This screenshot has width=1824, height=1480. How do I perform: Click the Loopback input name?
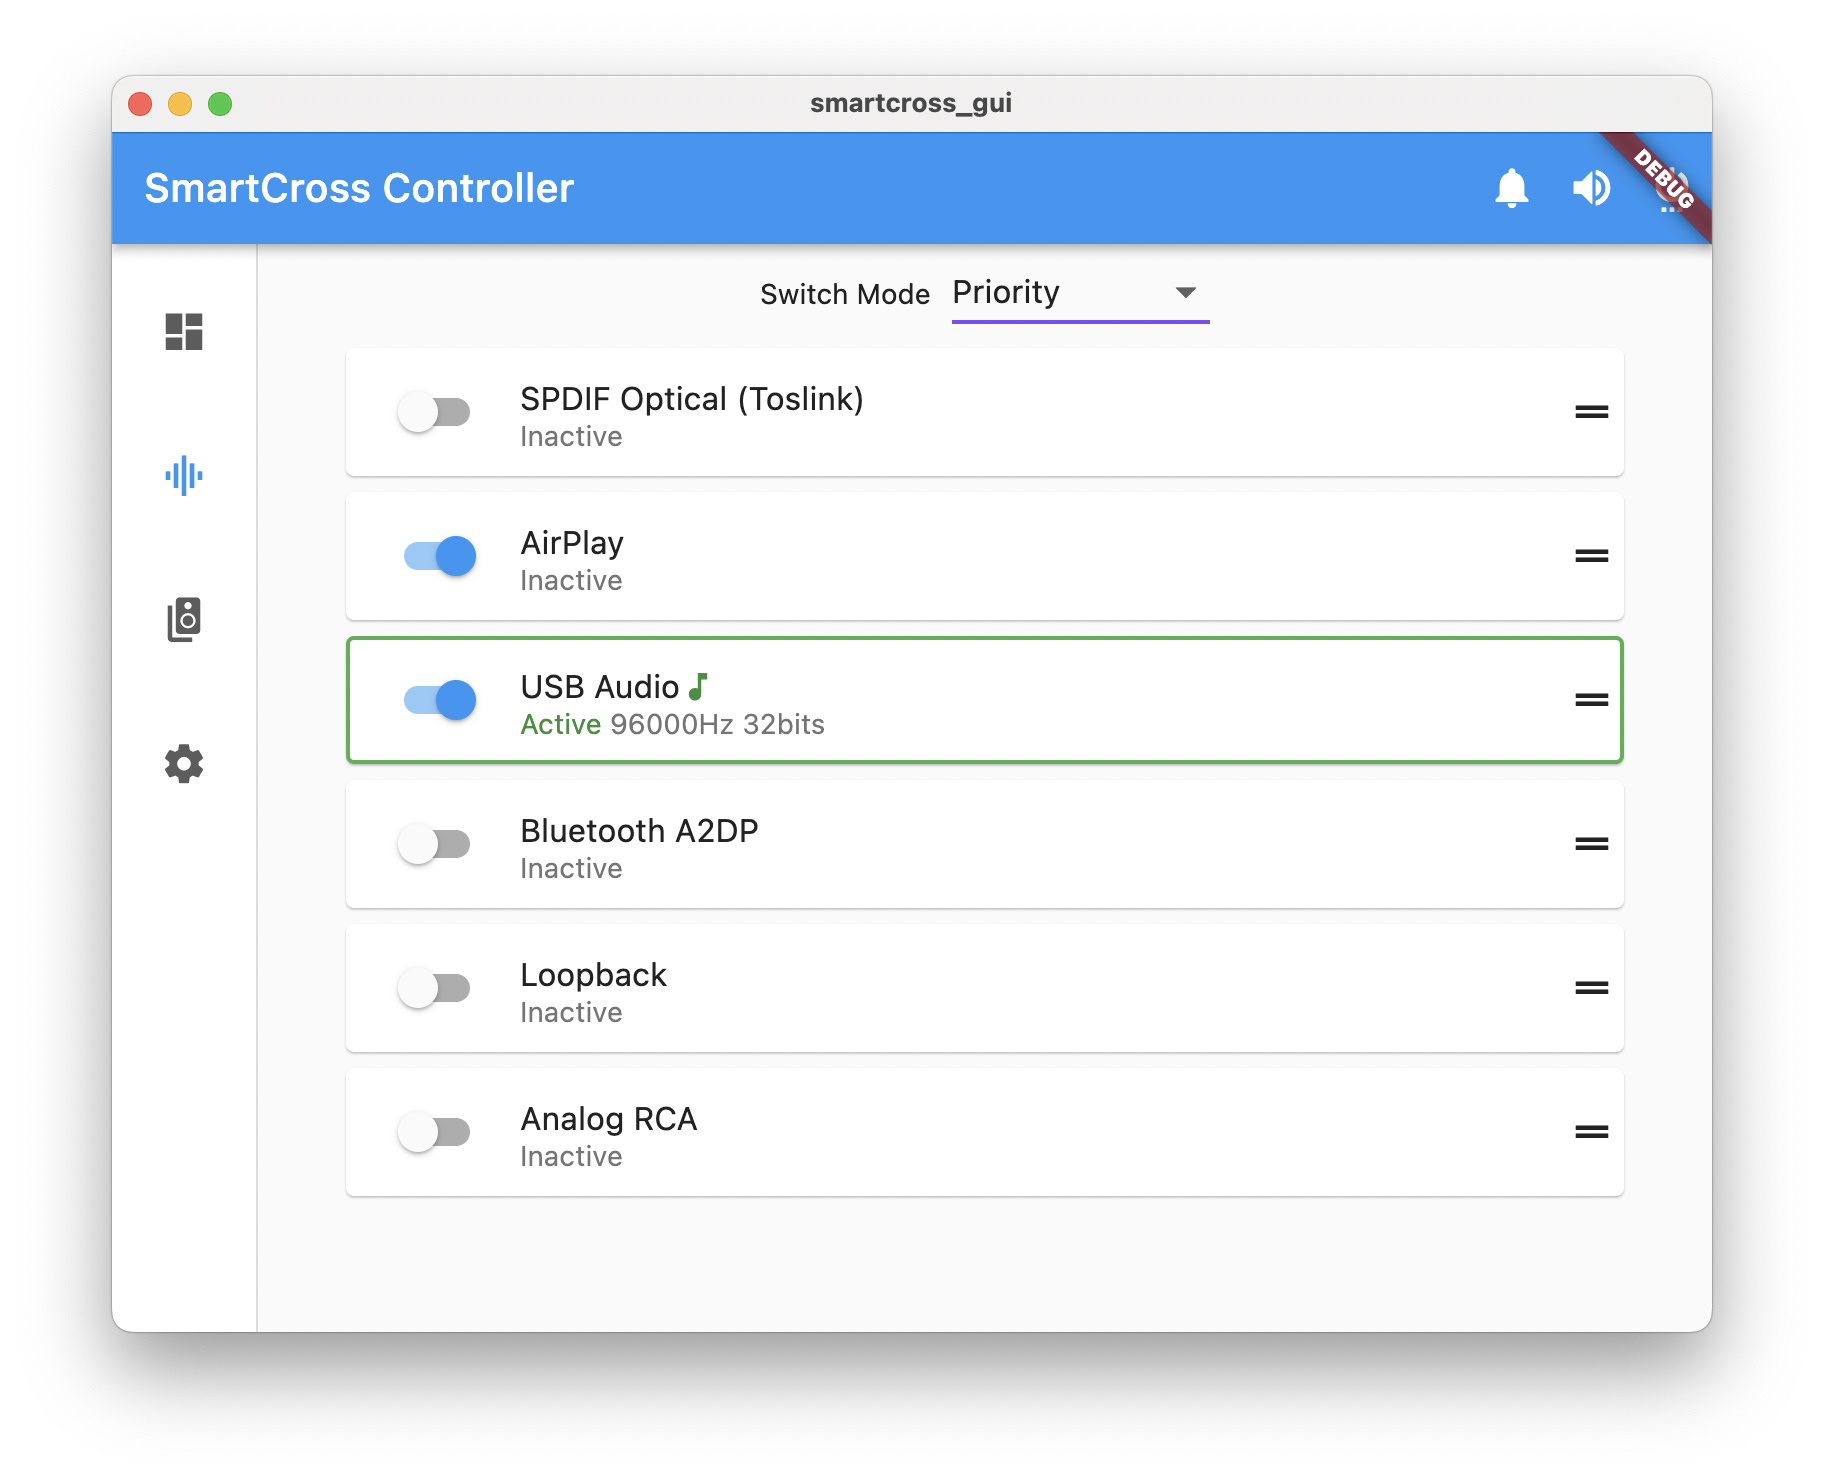click(593, 975)
